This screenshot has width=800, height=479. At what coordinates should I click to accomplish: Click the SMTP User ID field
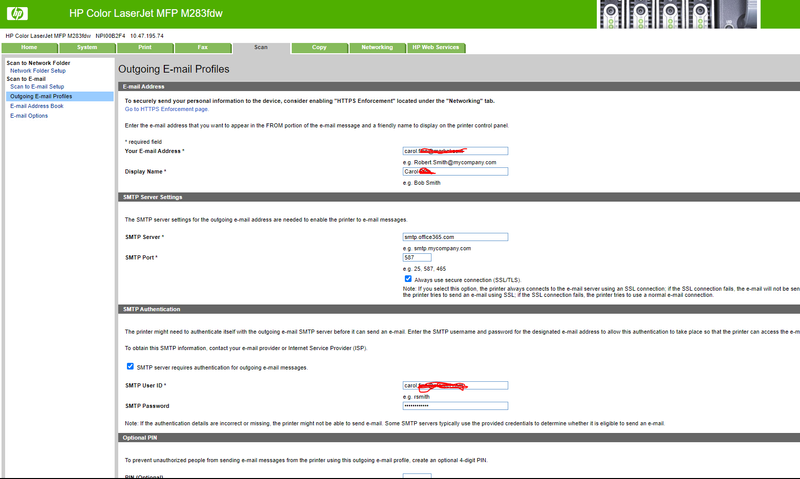pos(455,386)
